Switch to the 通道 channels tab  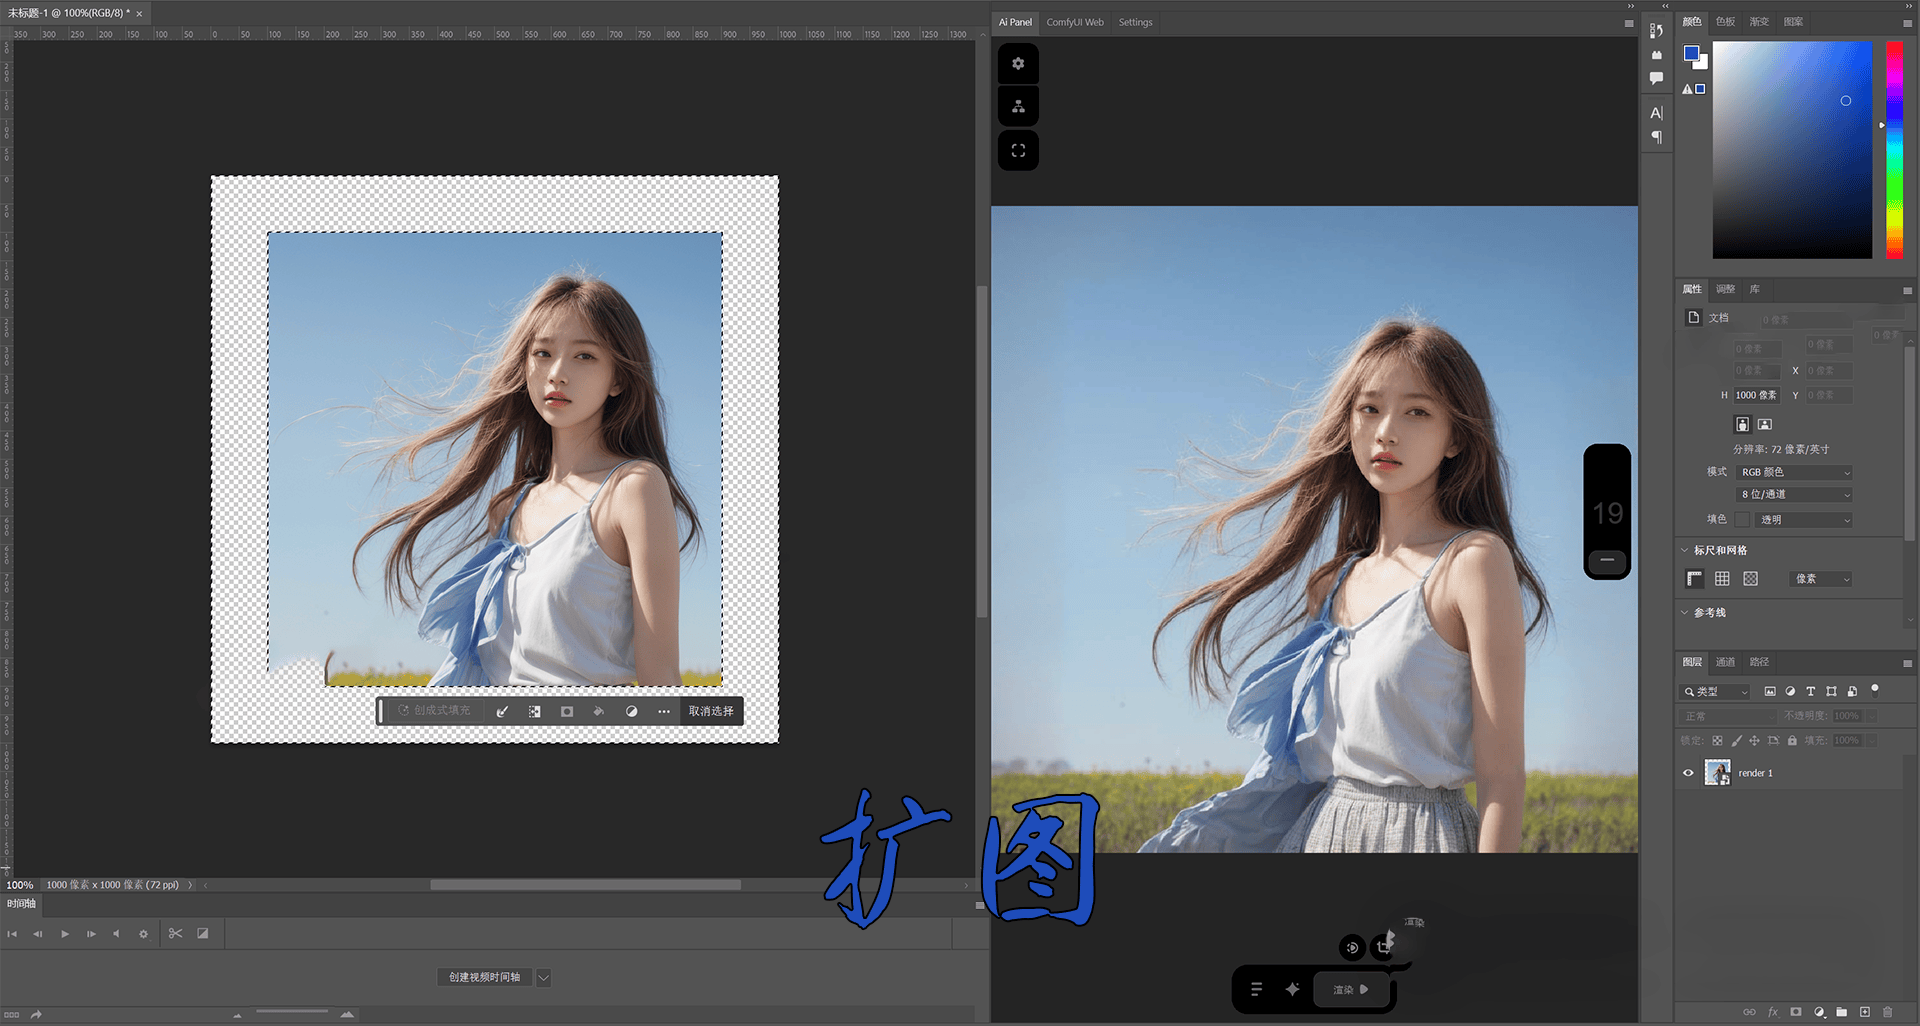1725,662
